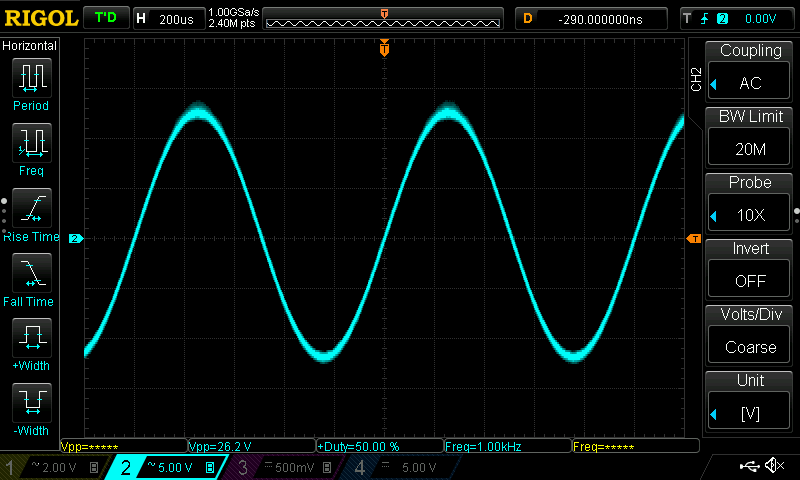Select channel 3 tab showing 500mV
The width and height of the screenshot is (800, 480).
point(285,467)
